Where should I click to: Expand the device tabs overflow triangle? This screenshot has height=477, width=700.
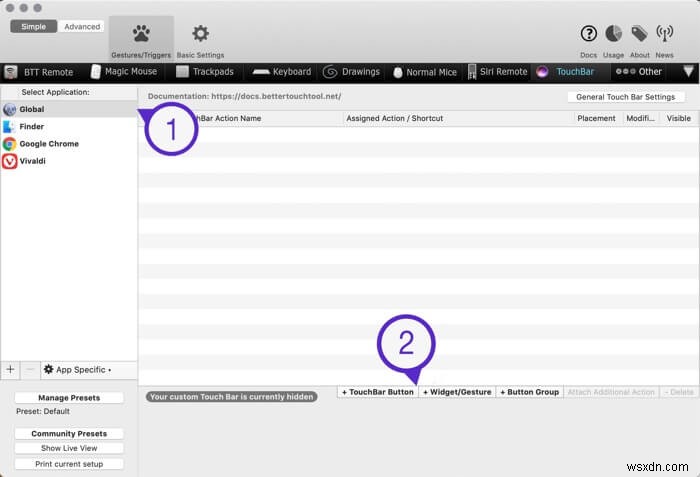coord(688,71)
